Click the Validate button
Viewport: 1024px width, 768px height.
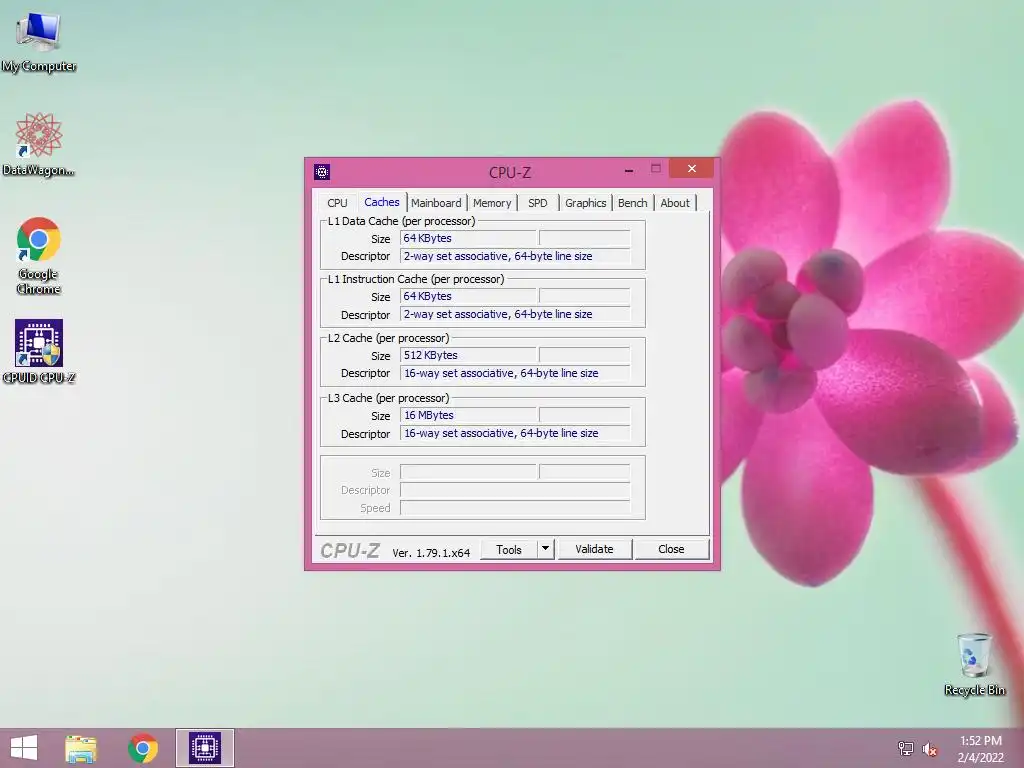(x=594, y=549)
